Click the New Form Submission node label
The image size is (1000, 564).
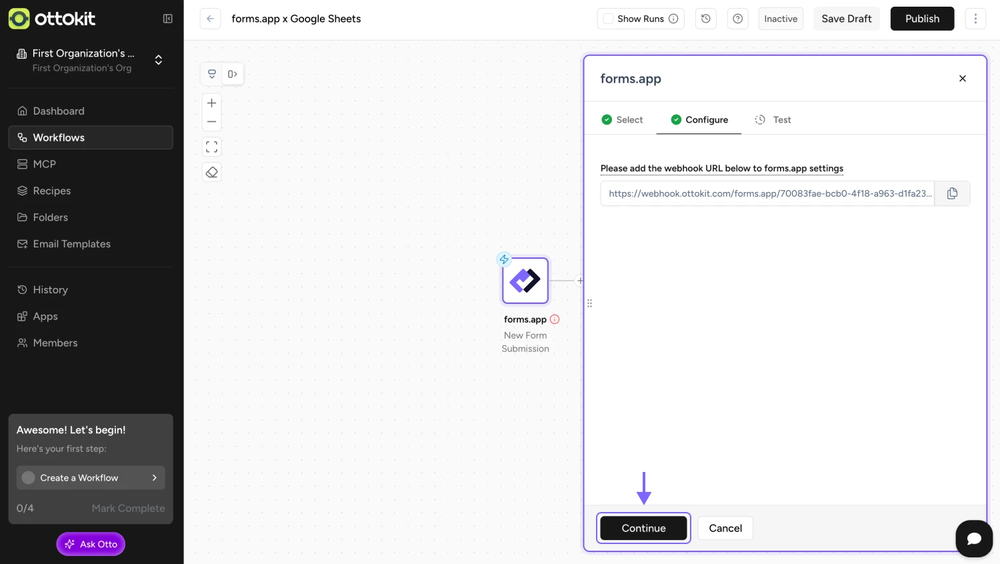click(525, 342)
